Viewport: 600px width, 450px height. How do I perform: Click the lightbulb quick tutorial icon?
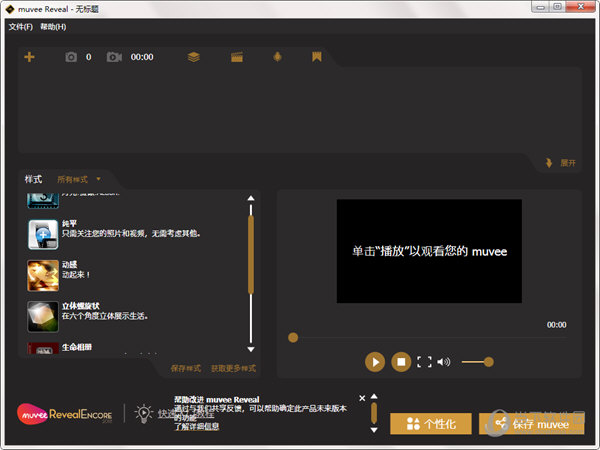[x=143, y=413]
